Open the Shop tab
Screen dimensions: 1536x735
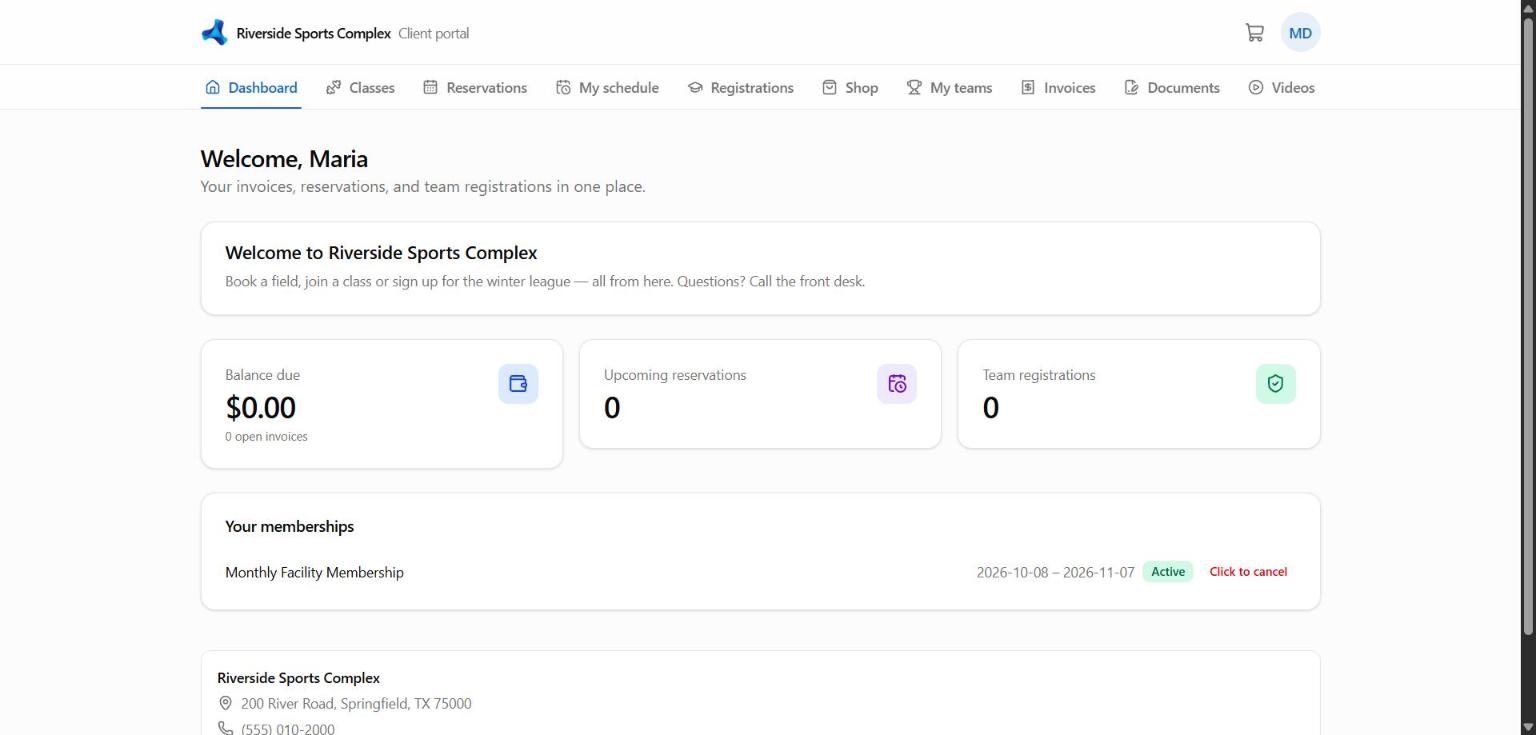[850, 88]
